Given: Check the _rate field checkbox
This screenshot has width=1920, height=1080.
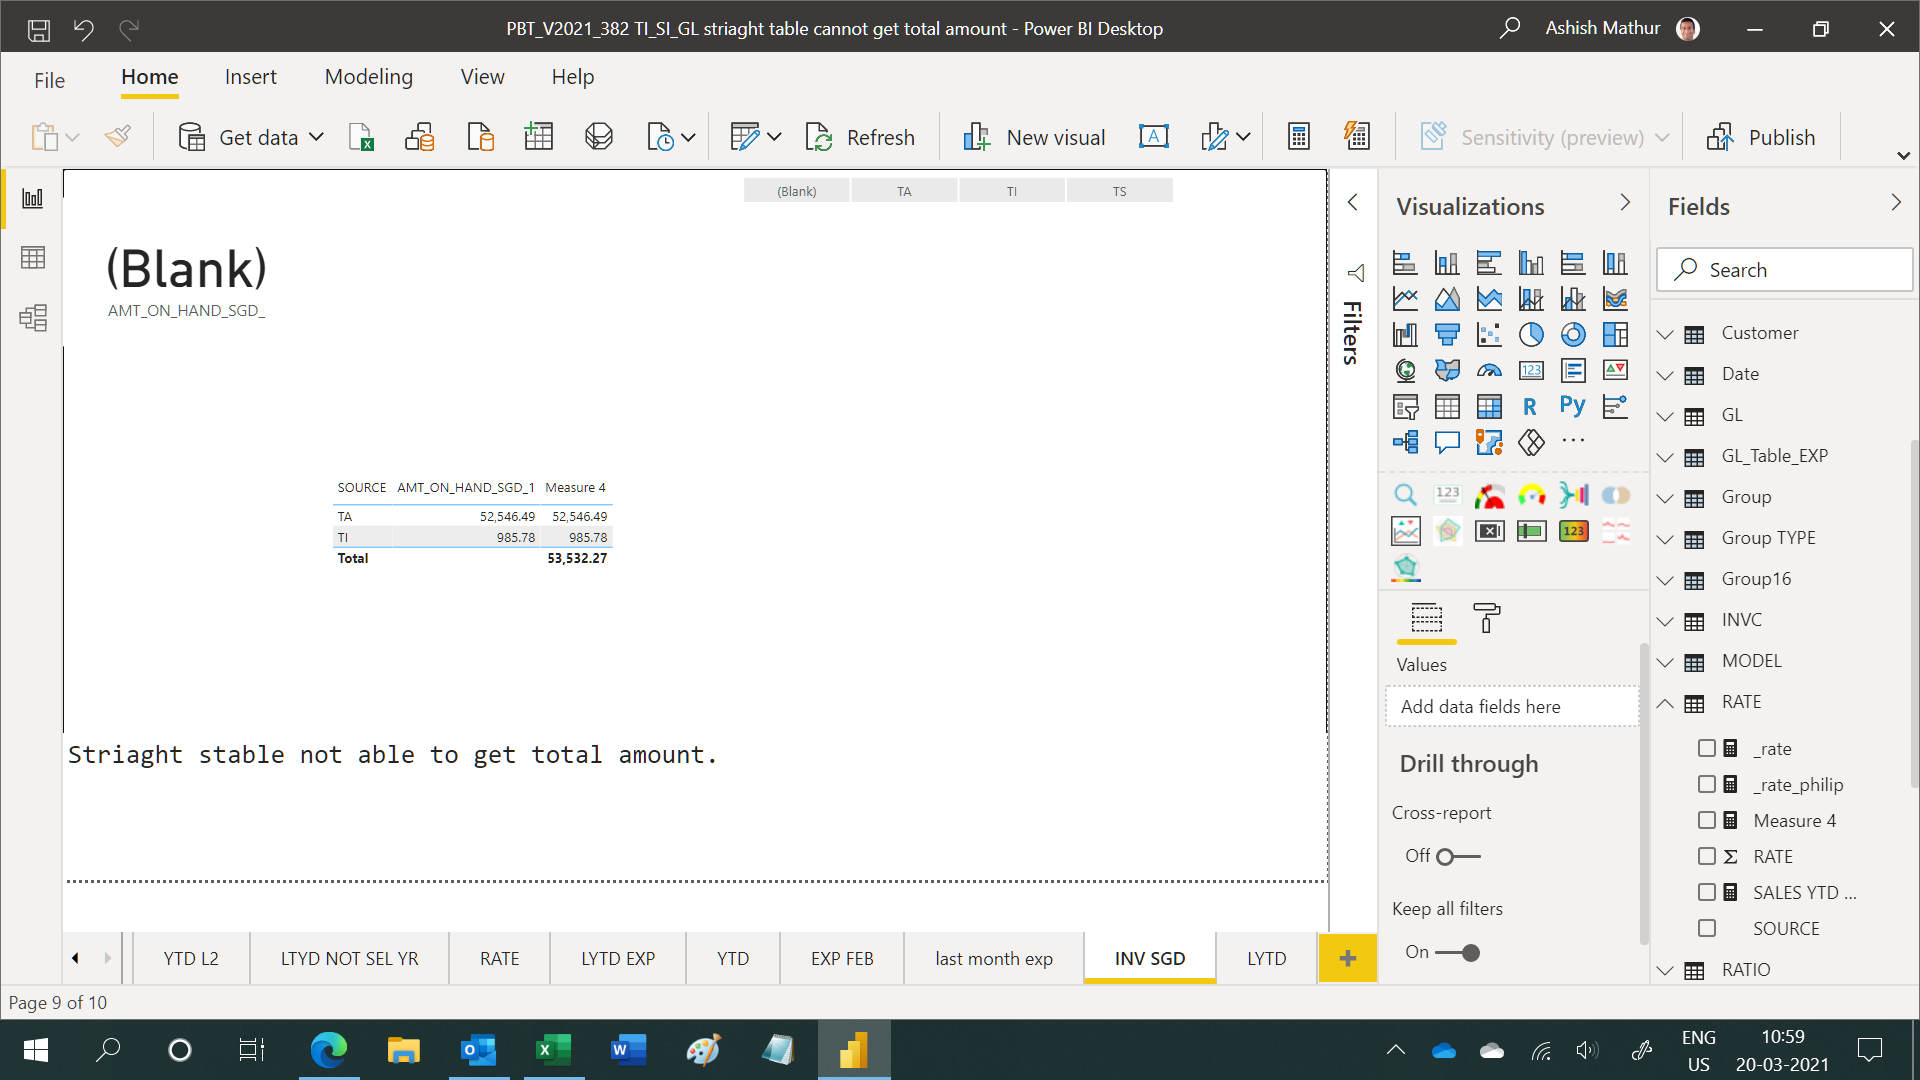Looking at the screenshot, I should click(x=1707, y=748).
